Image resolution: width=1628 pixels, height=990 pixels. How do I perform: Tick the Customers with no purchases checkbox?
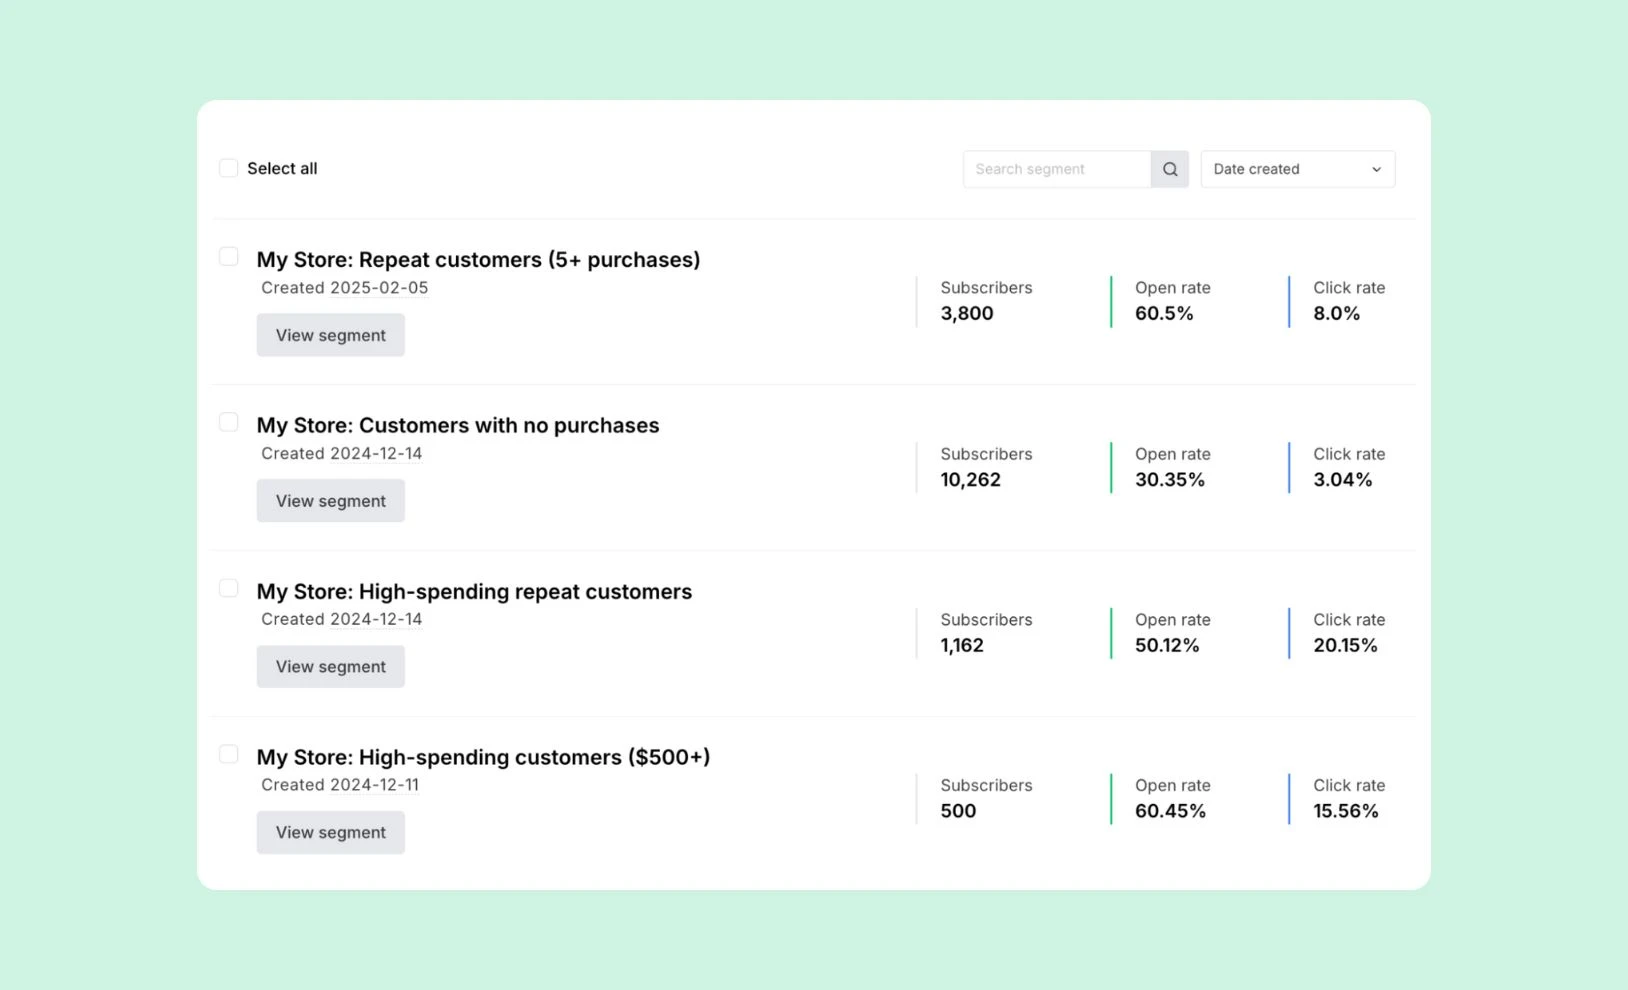pos(229,423)
